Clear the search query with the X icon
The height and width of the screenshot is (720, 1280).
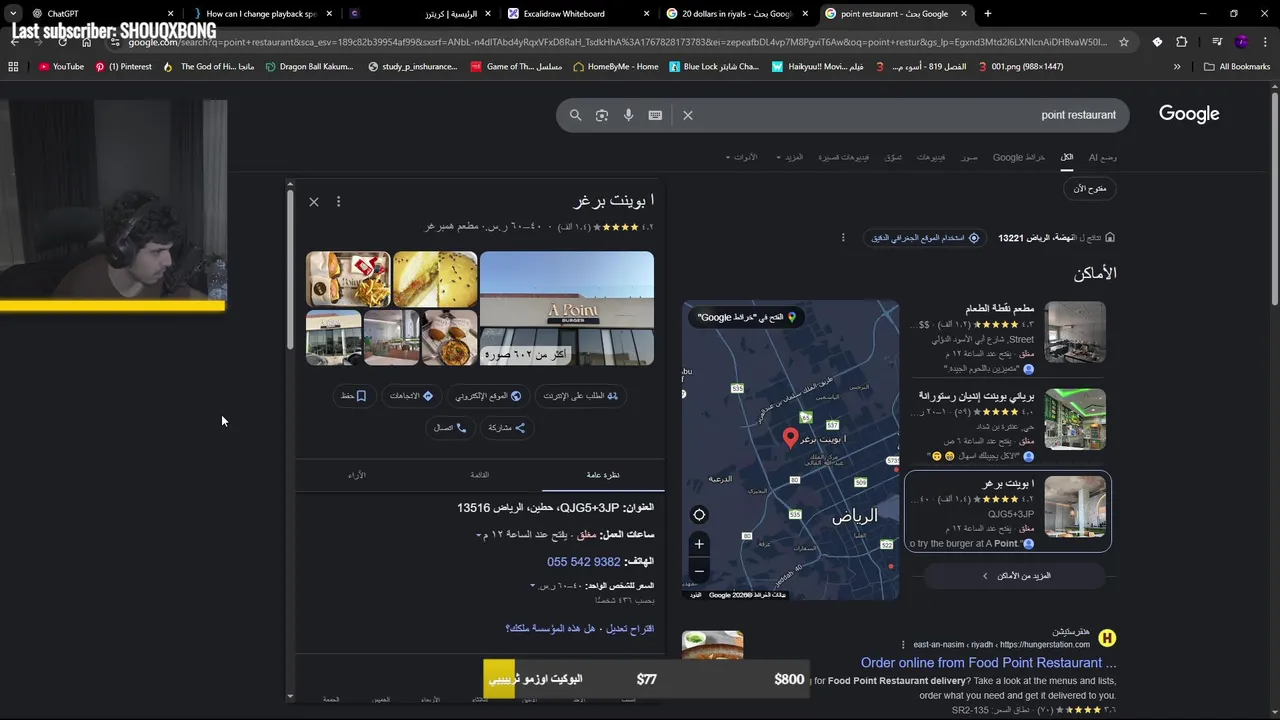(x=688, y=115)
